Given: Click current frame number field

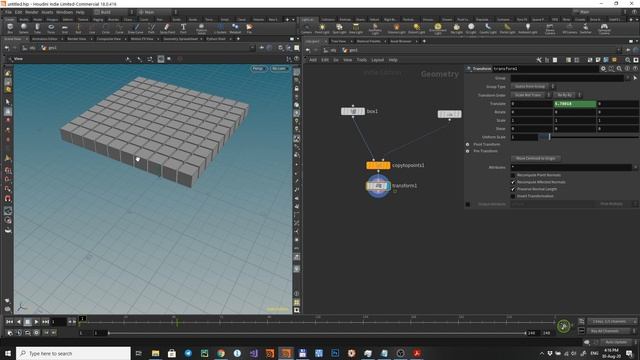Looking at the screenshot, I should click(59, 322).
